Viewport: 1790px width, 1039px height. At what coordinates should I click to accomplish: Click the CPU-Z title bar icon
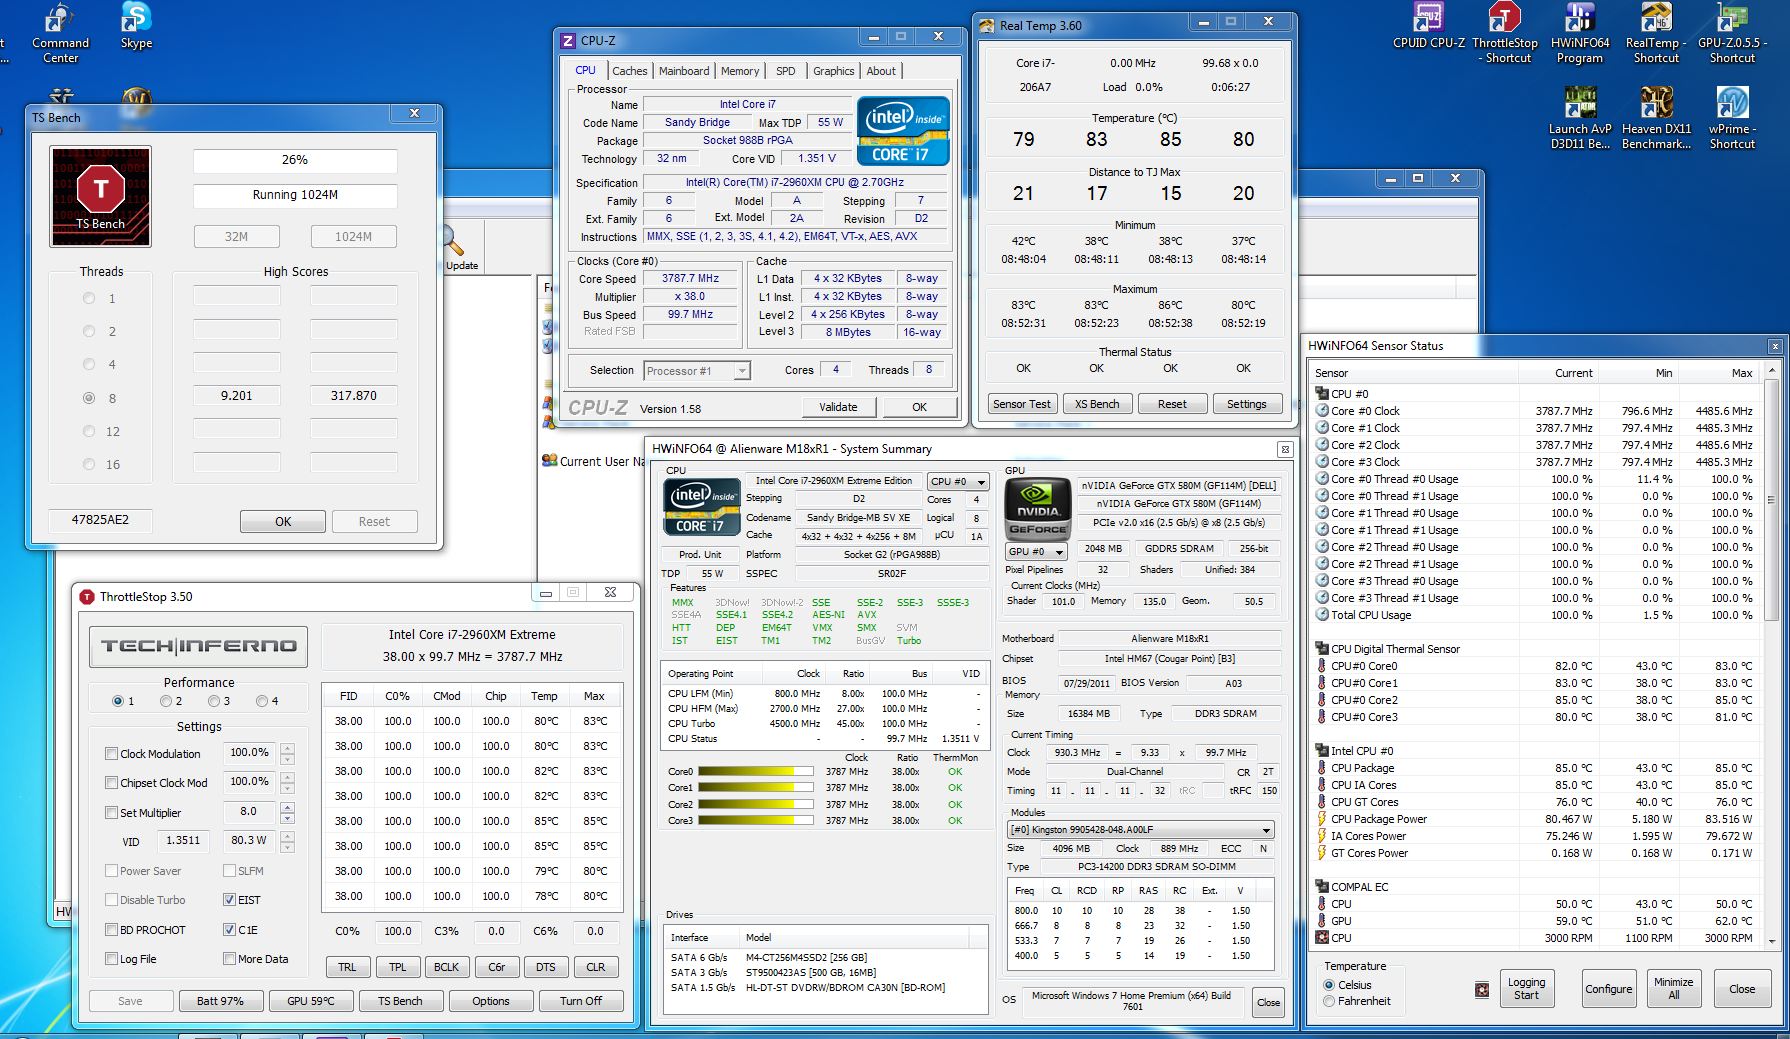tap(568, 41)
